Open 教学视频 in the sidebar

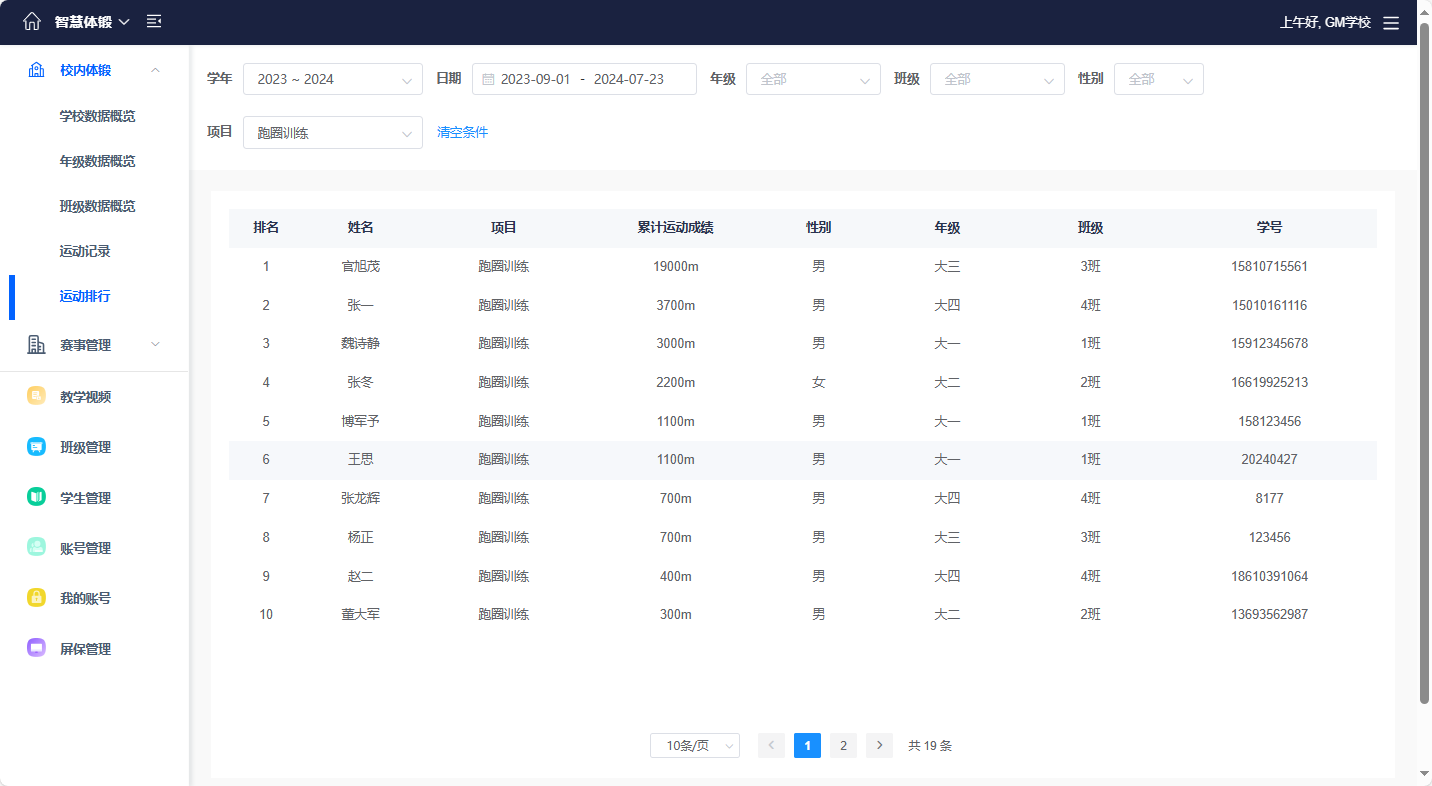[x=85, y=397]
